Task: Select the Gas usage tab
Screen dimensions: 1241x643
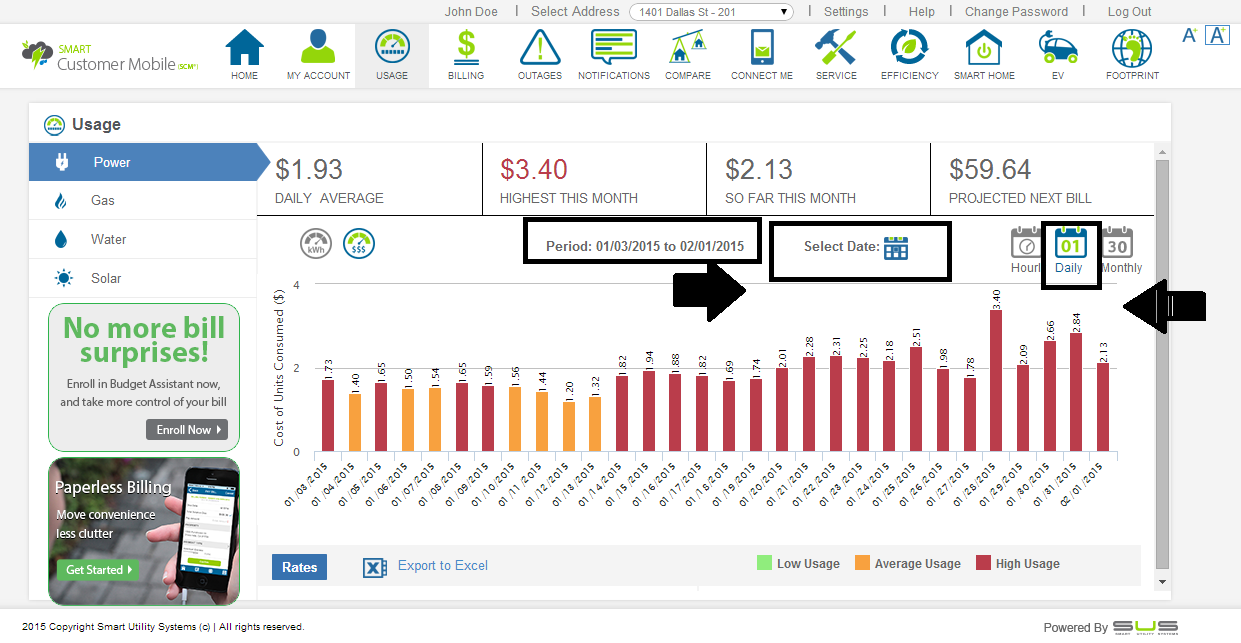Action: [103, 201]
